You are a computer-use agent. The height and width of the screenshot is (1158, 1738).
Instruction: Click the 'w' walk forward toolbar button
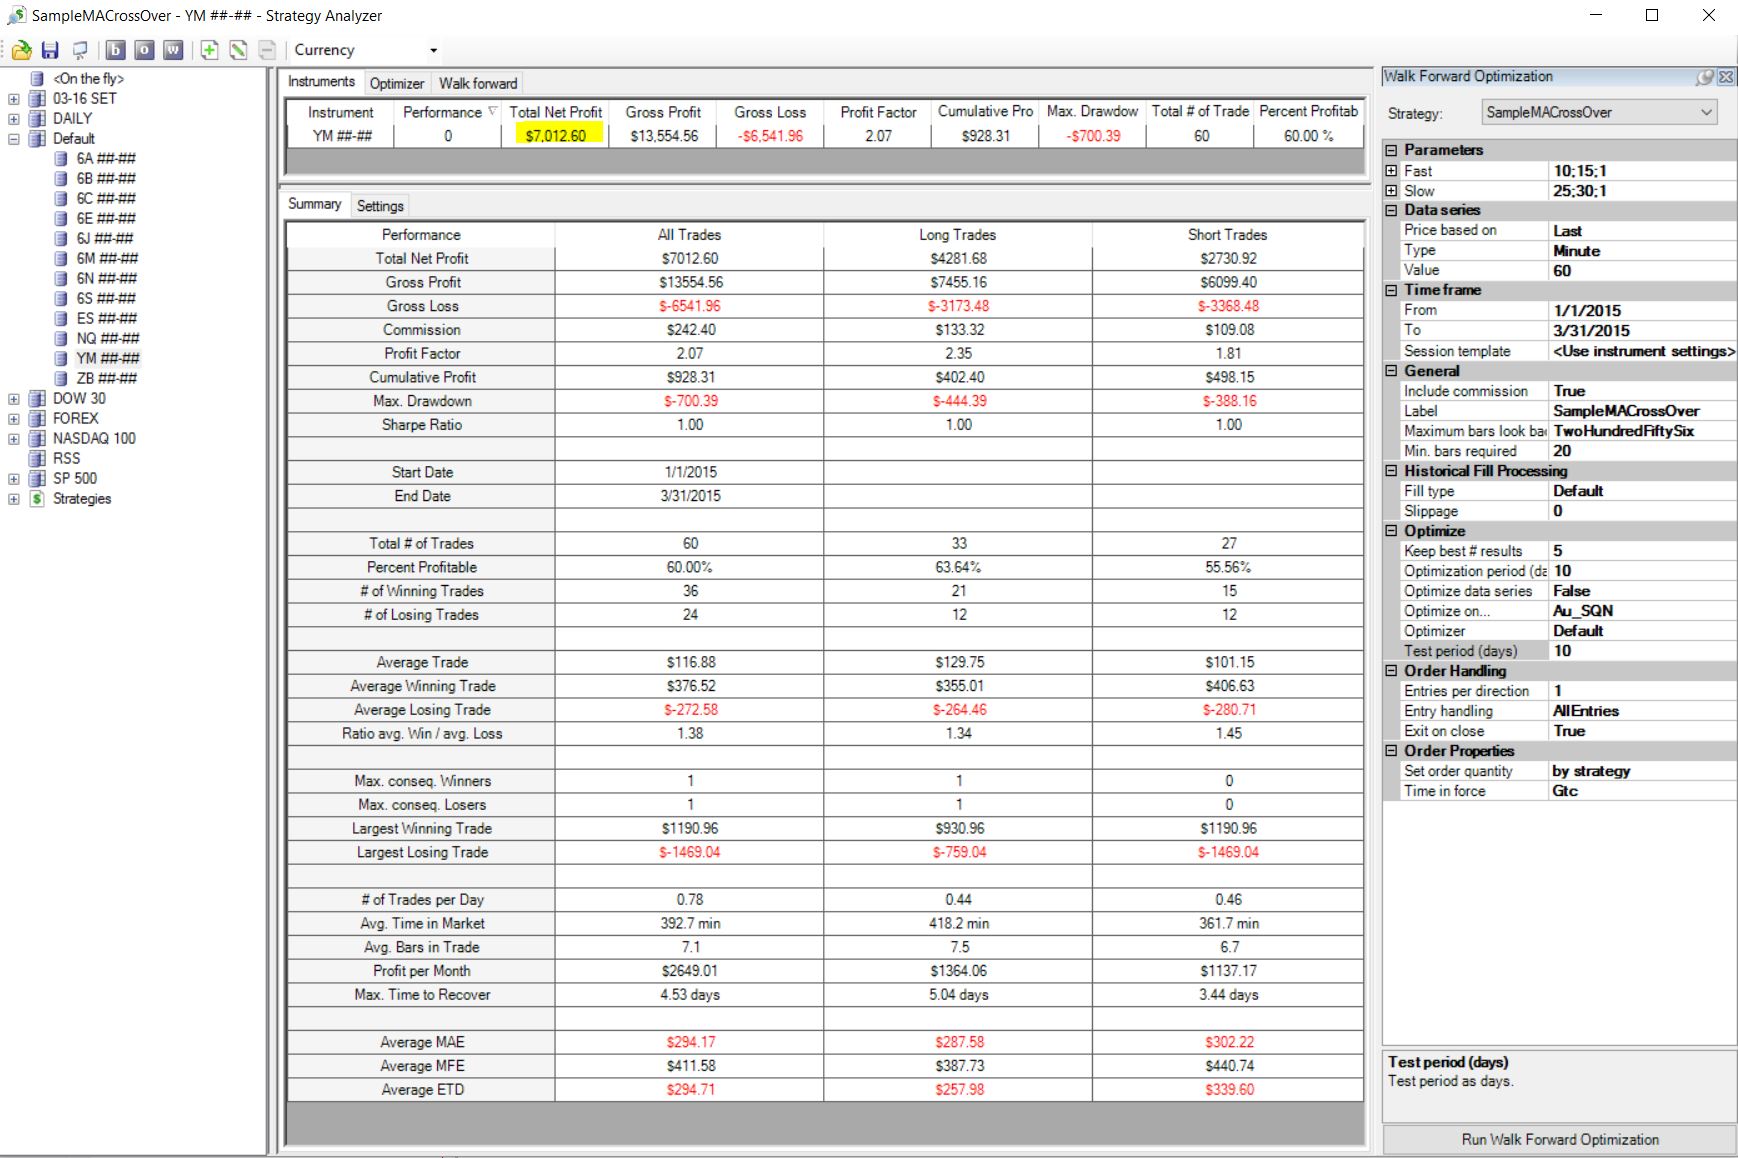coord(173,50)
